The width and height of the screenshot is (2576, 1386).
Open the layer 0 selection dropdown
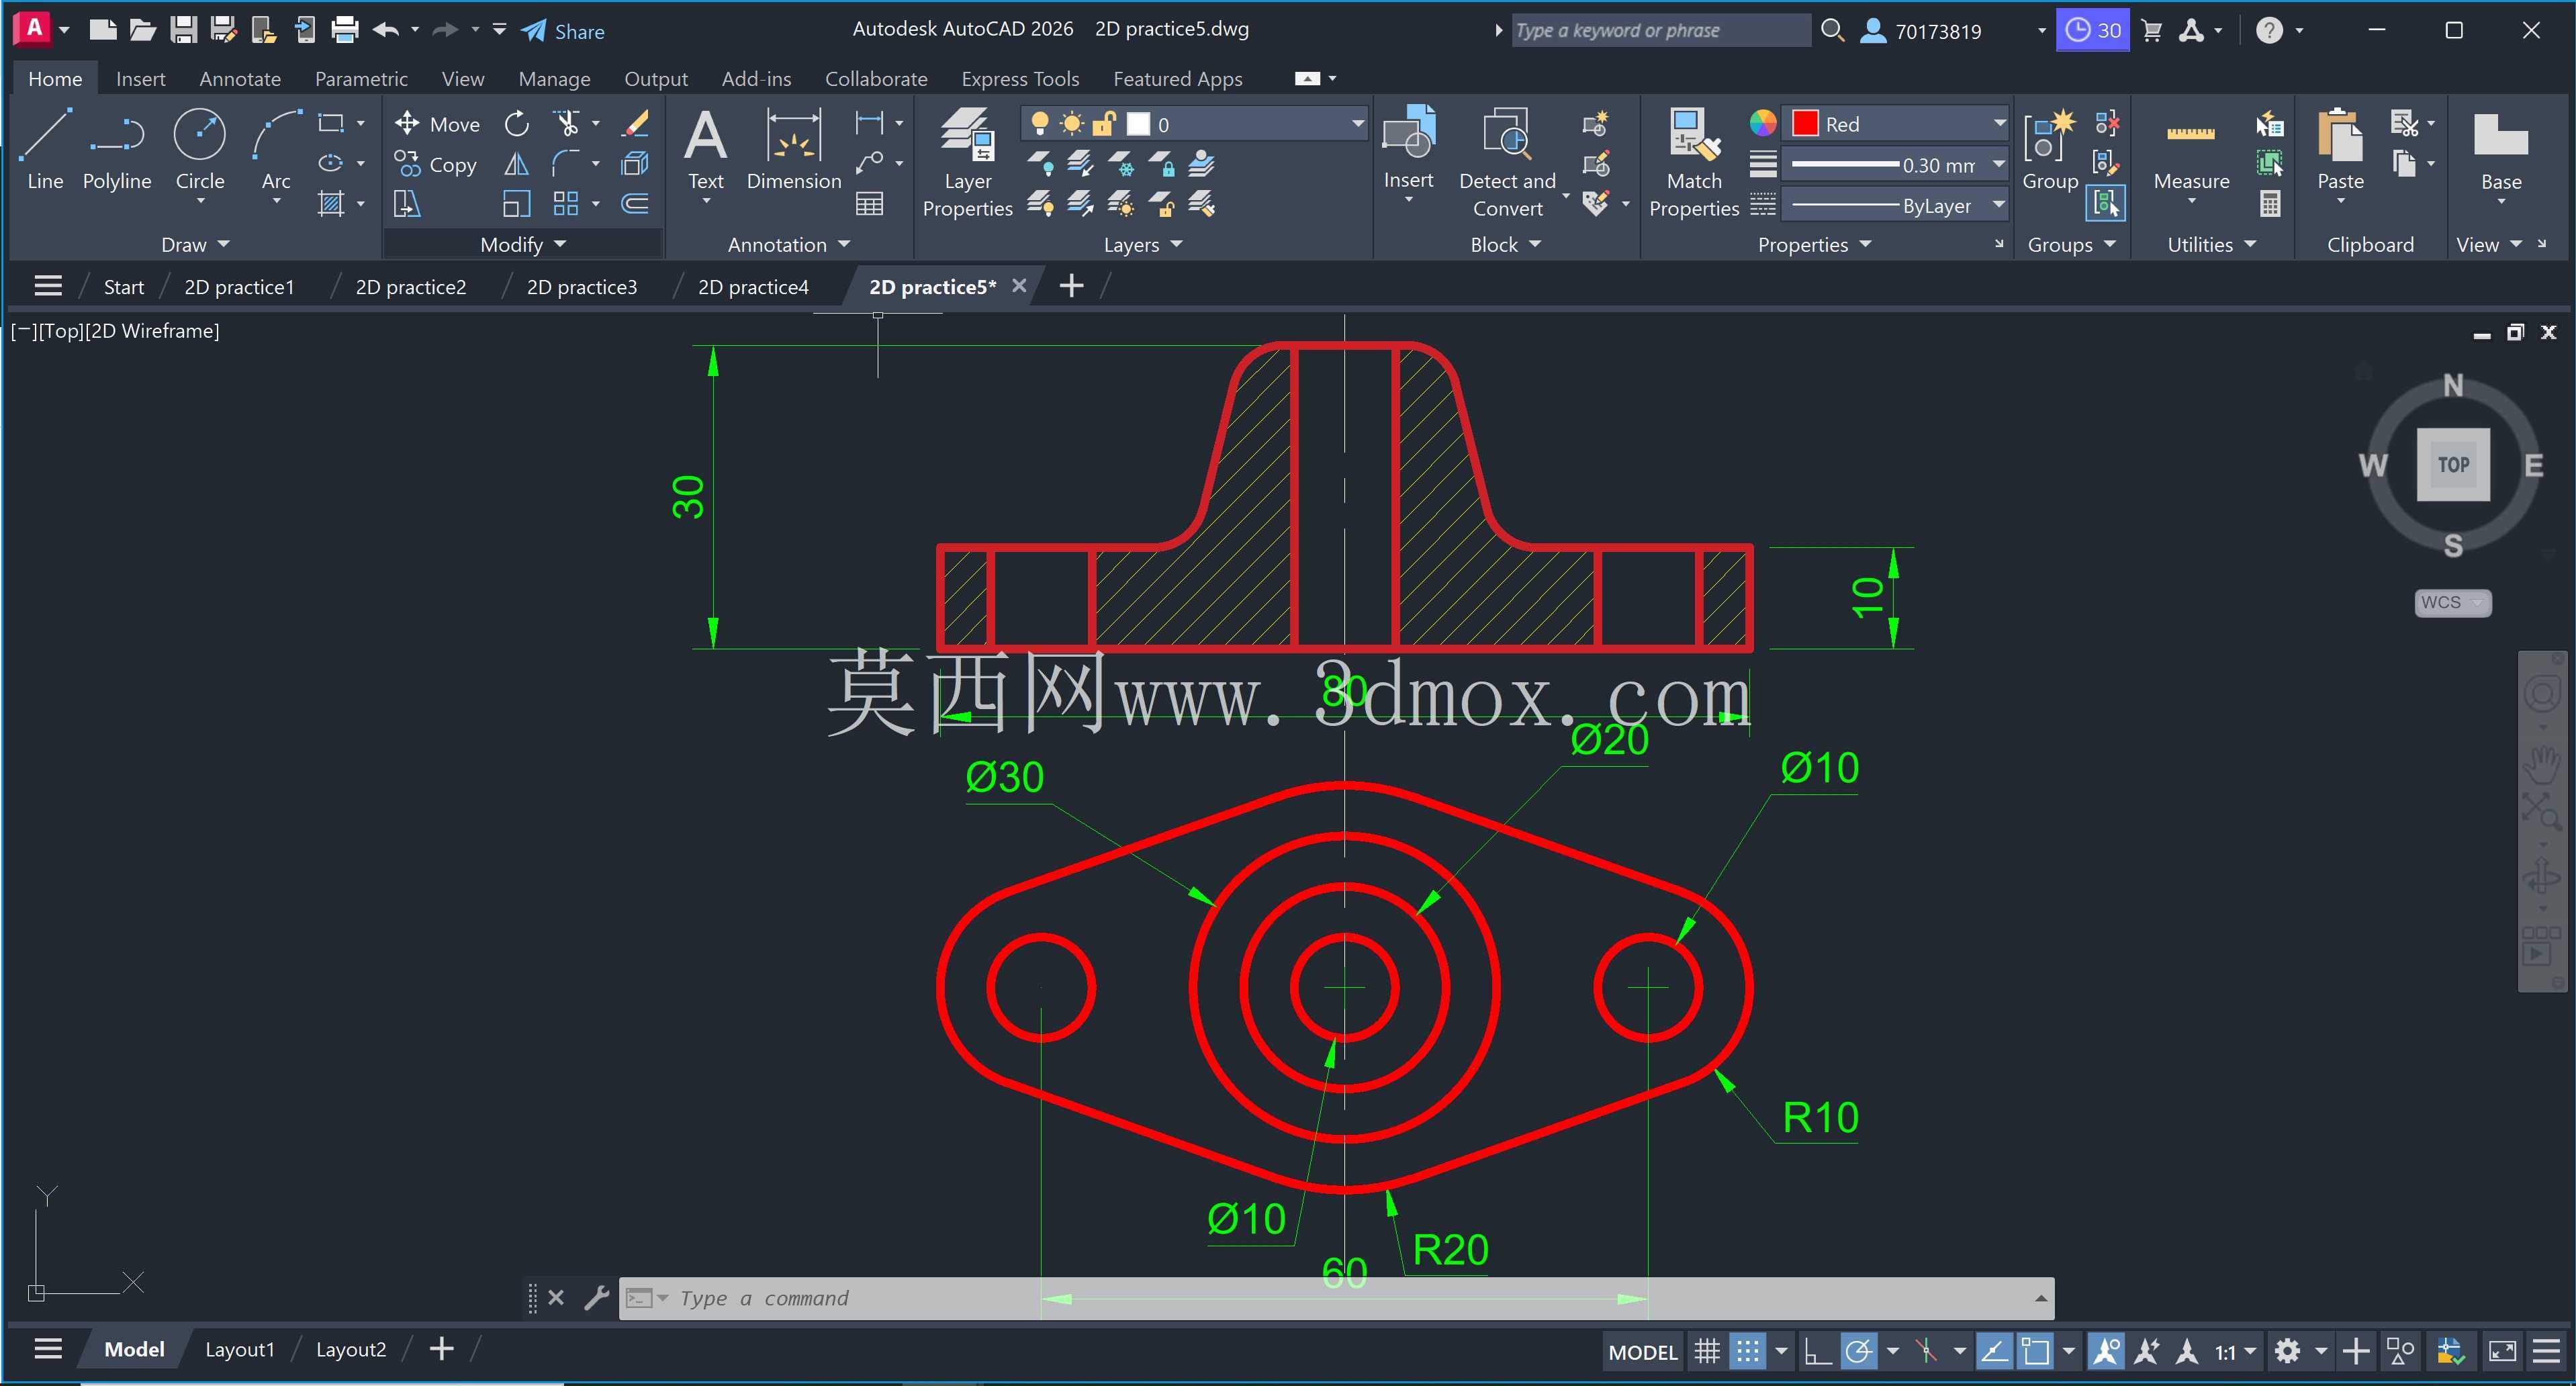click(1194, 124)
